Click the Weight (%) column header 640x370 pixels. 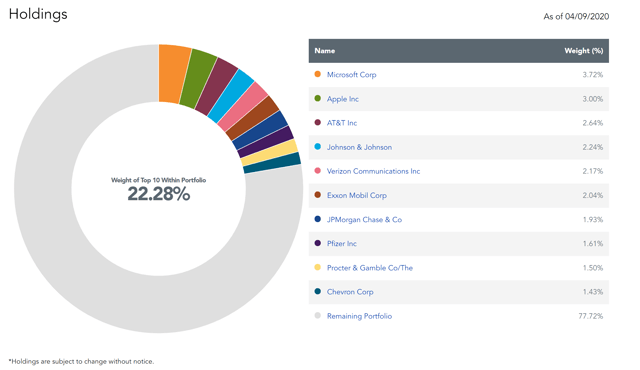tap(584, 51)
